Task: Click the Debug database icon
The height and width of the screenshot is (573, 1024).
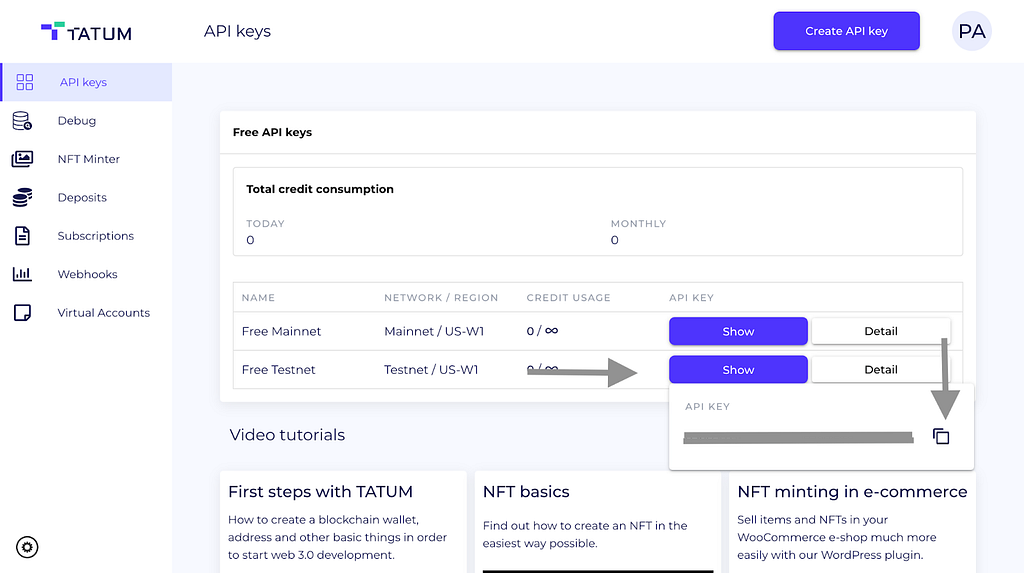Action: click(x=22, y=120)
